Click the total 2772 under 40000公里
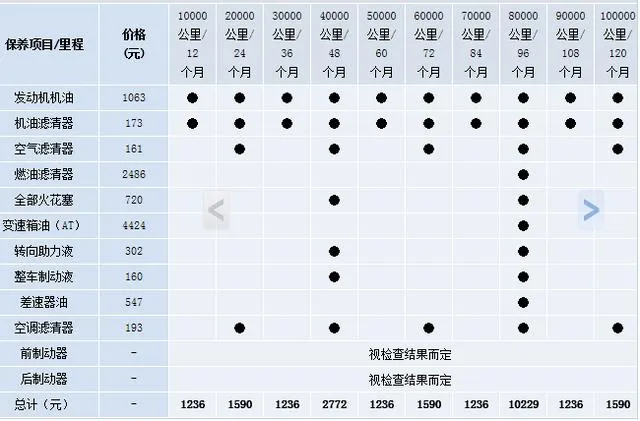 pyautogui.click(x=334, y=405)
